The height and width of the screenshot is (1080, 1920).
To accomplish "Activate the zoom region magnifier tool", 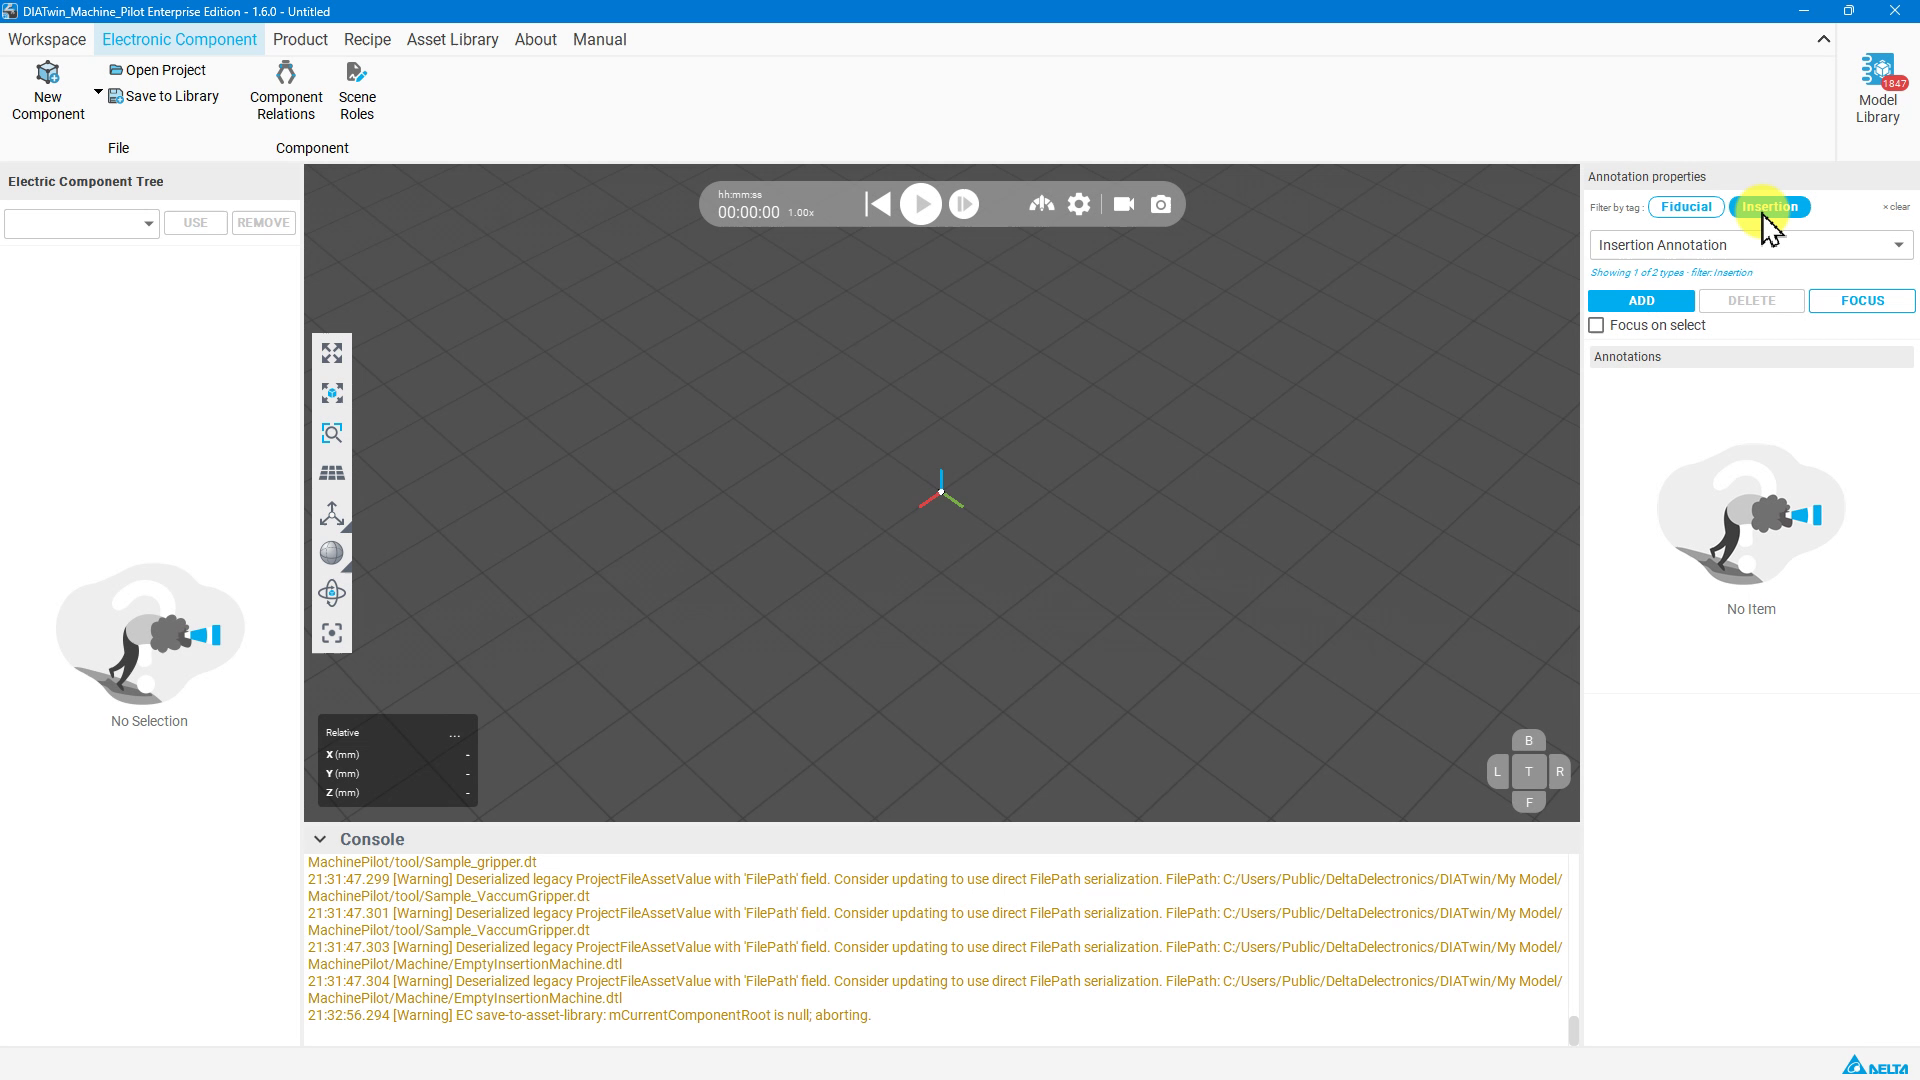I will [x=332, y=433].
